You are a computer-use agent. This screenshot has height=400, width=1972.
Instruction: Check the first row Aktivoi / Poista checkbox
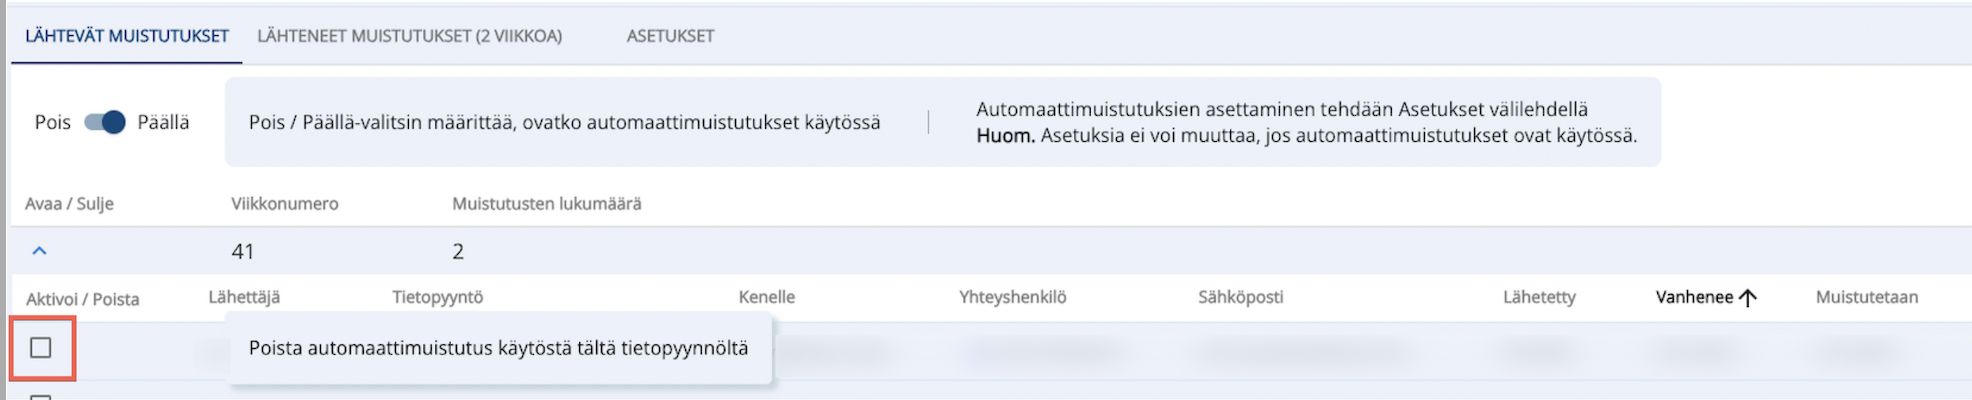point(41,348)
